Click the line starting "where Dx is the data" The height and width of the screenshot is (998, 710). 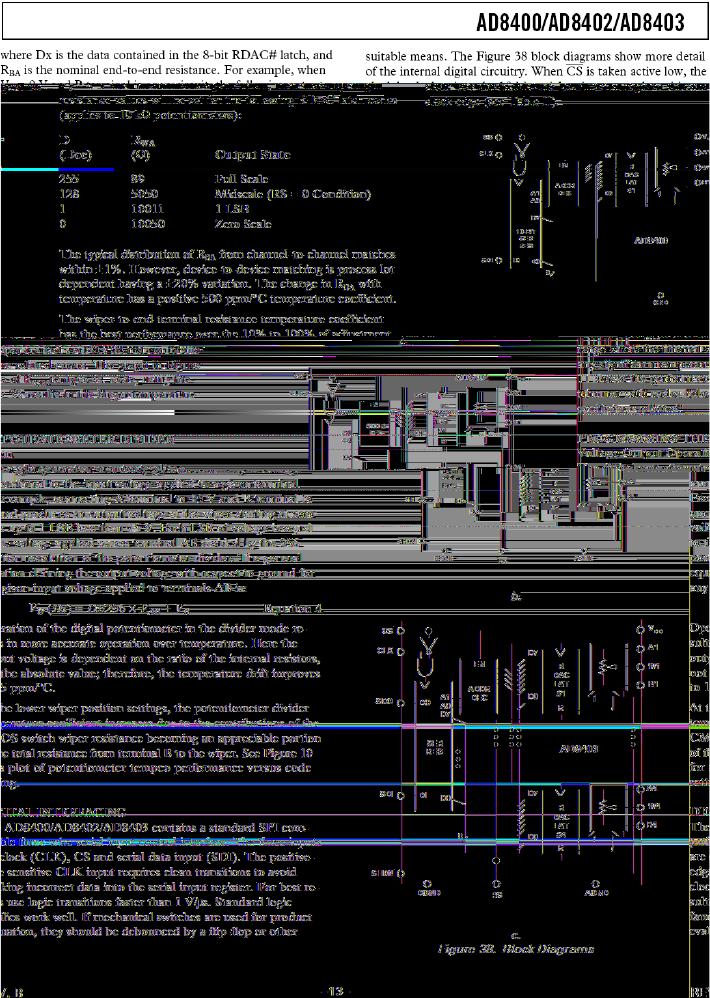pos(166,55)
